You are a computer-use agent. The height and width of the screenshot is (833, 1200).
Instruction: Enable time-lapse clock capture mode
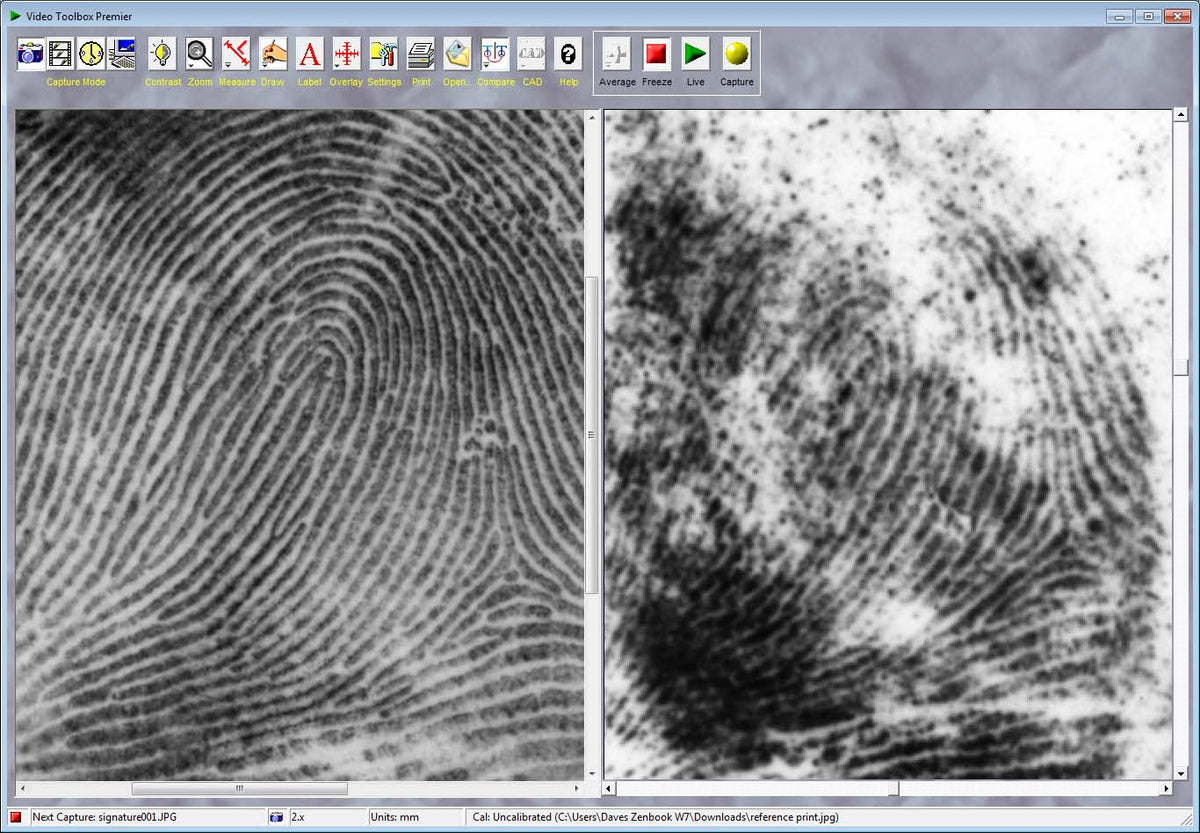(x=91, y=54)
